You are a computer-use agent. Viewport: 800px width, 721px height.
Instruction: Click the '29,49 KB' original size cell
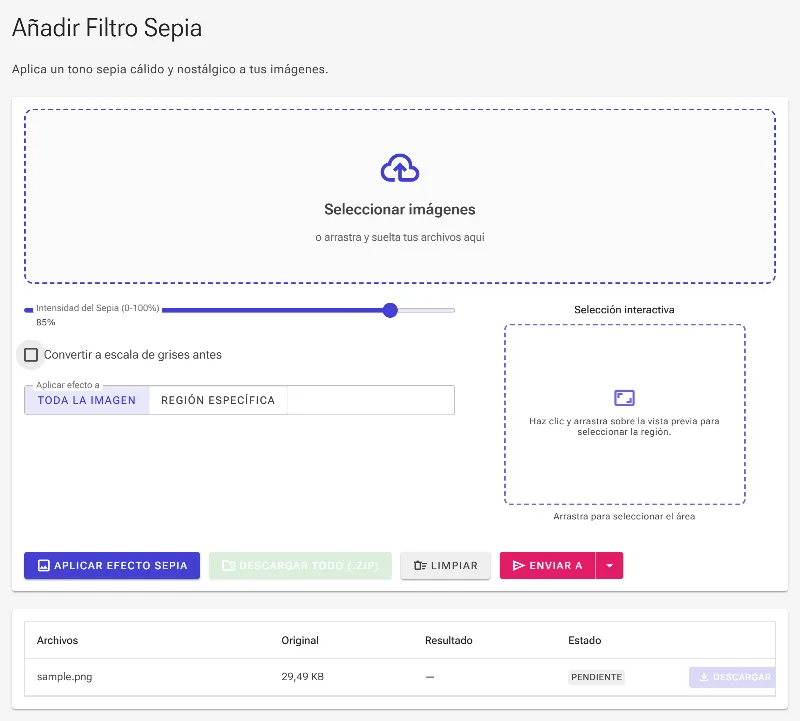302,677
